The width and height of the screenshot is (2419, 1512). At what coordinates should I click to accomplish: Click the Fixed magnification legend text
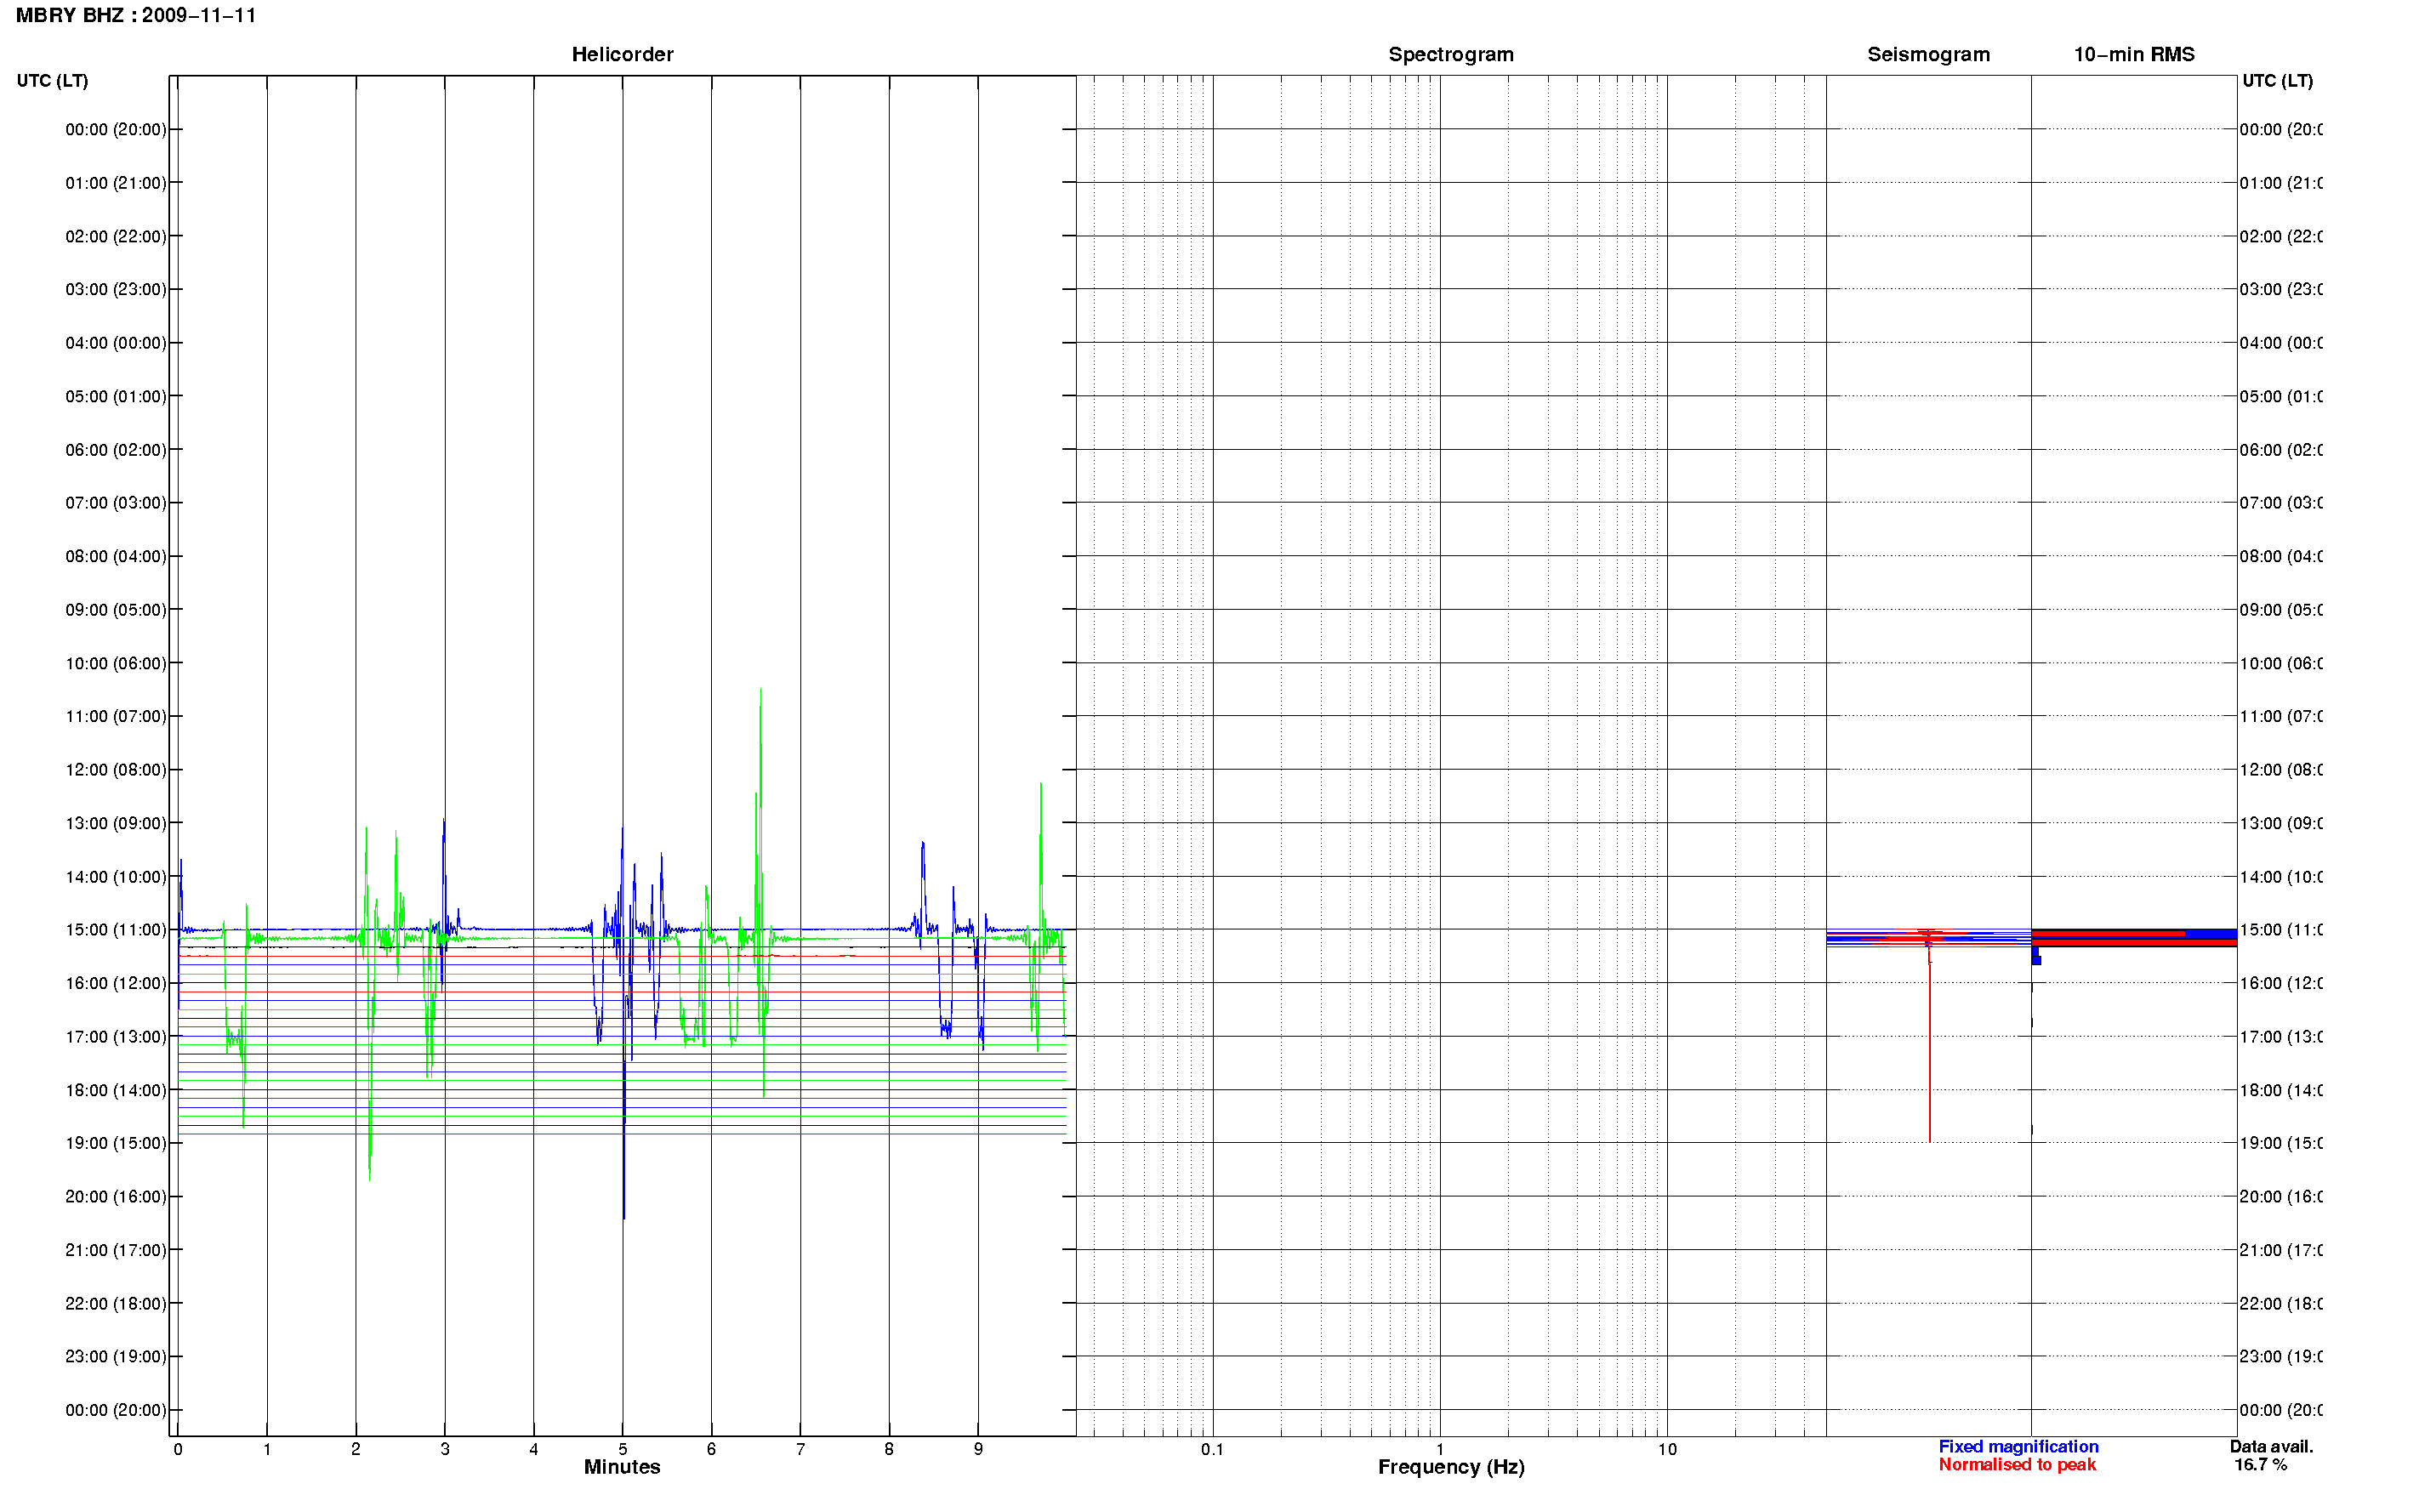[x=2018, y=1447]
